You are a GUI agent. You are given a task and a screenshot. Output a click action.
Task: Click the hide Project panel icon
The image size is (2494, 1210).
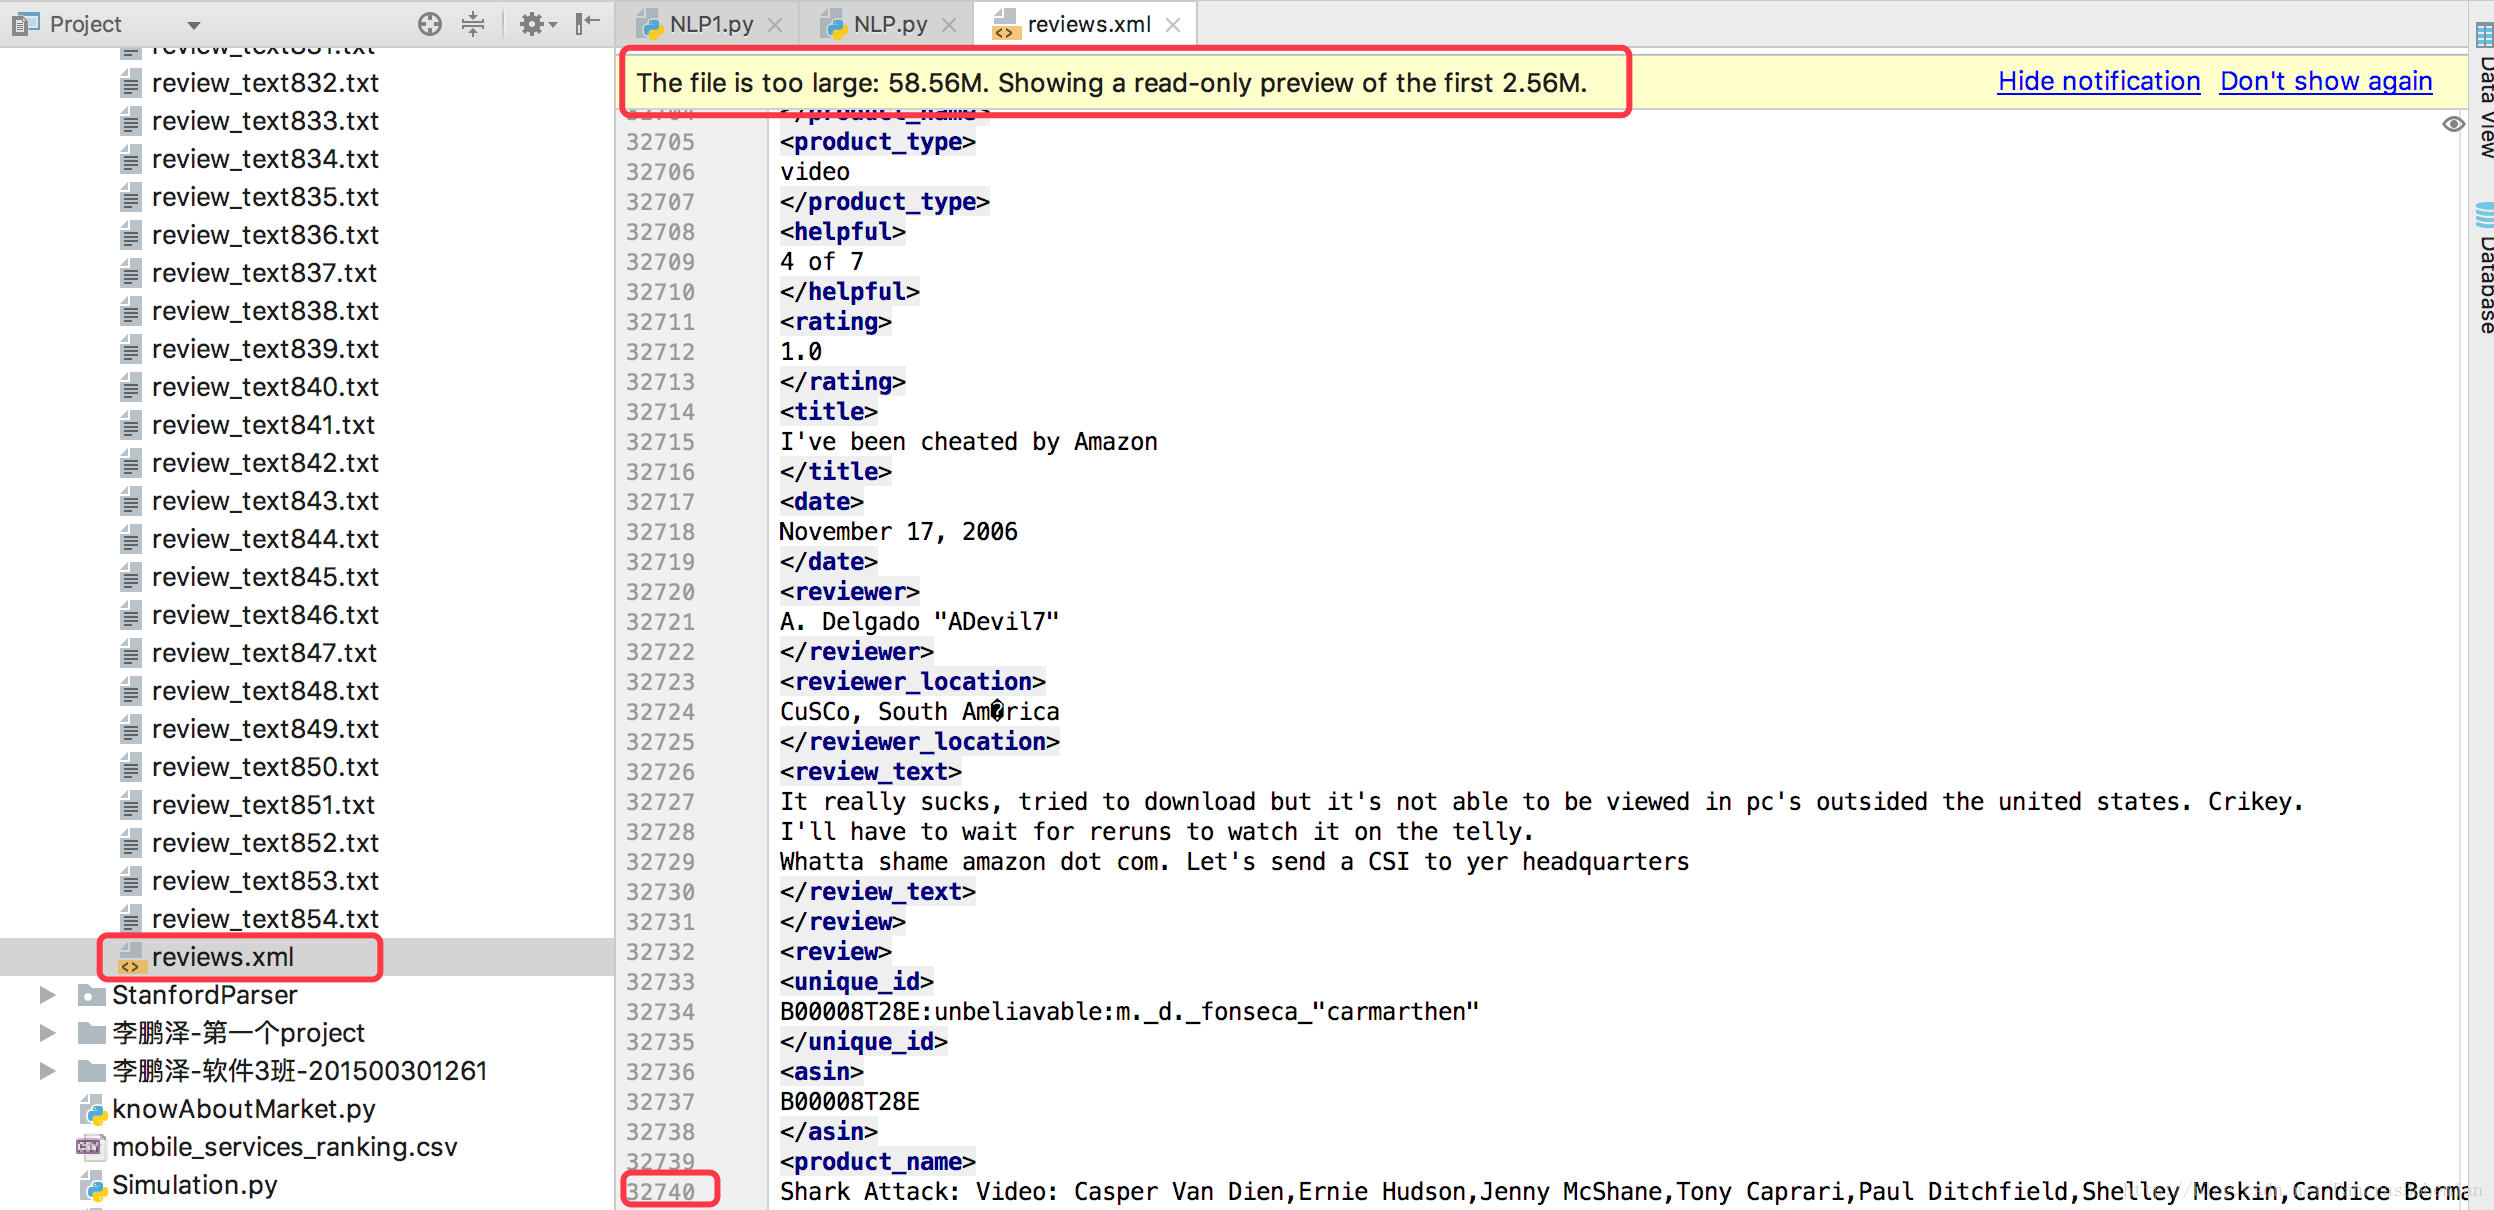point(588,24)
